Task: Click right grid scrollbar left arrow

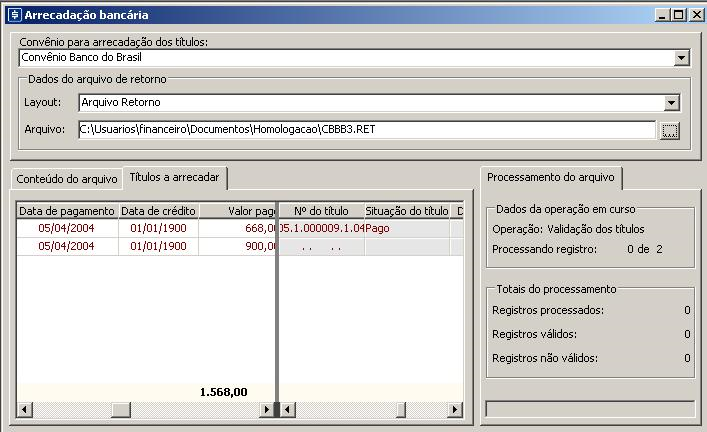Action: click(x=286, y=409)
